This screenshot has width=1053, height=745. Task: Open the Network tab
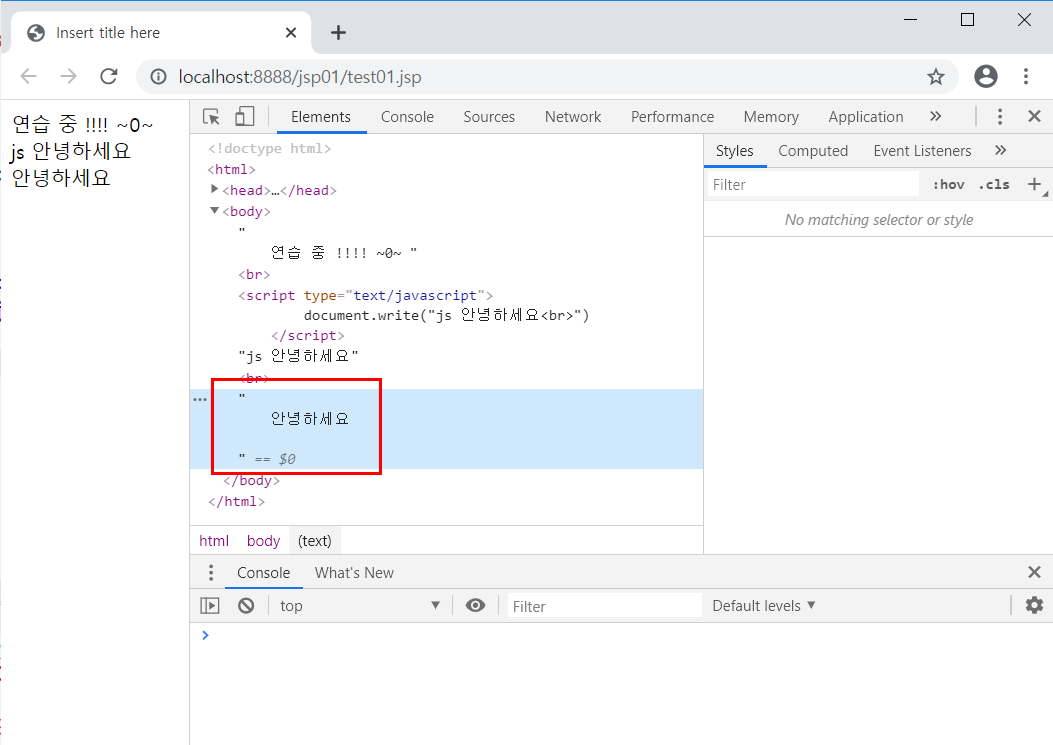573,117
